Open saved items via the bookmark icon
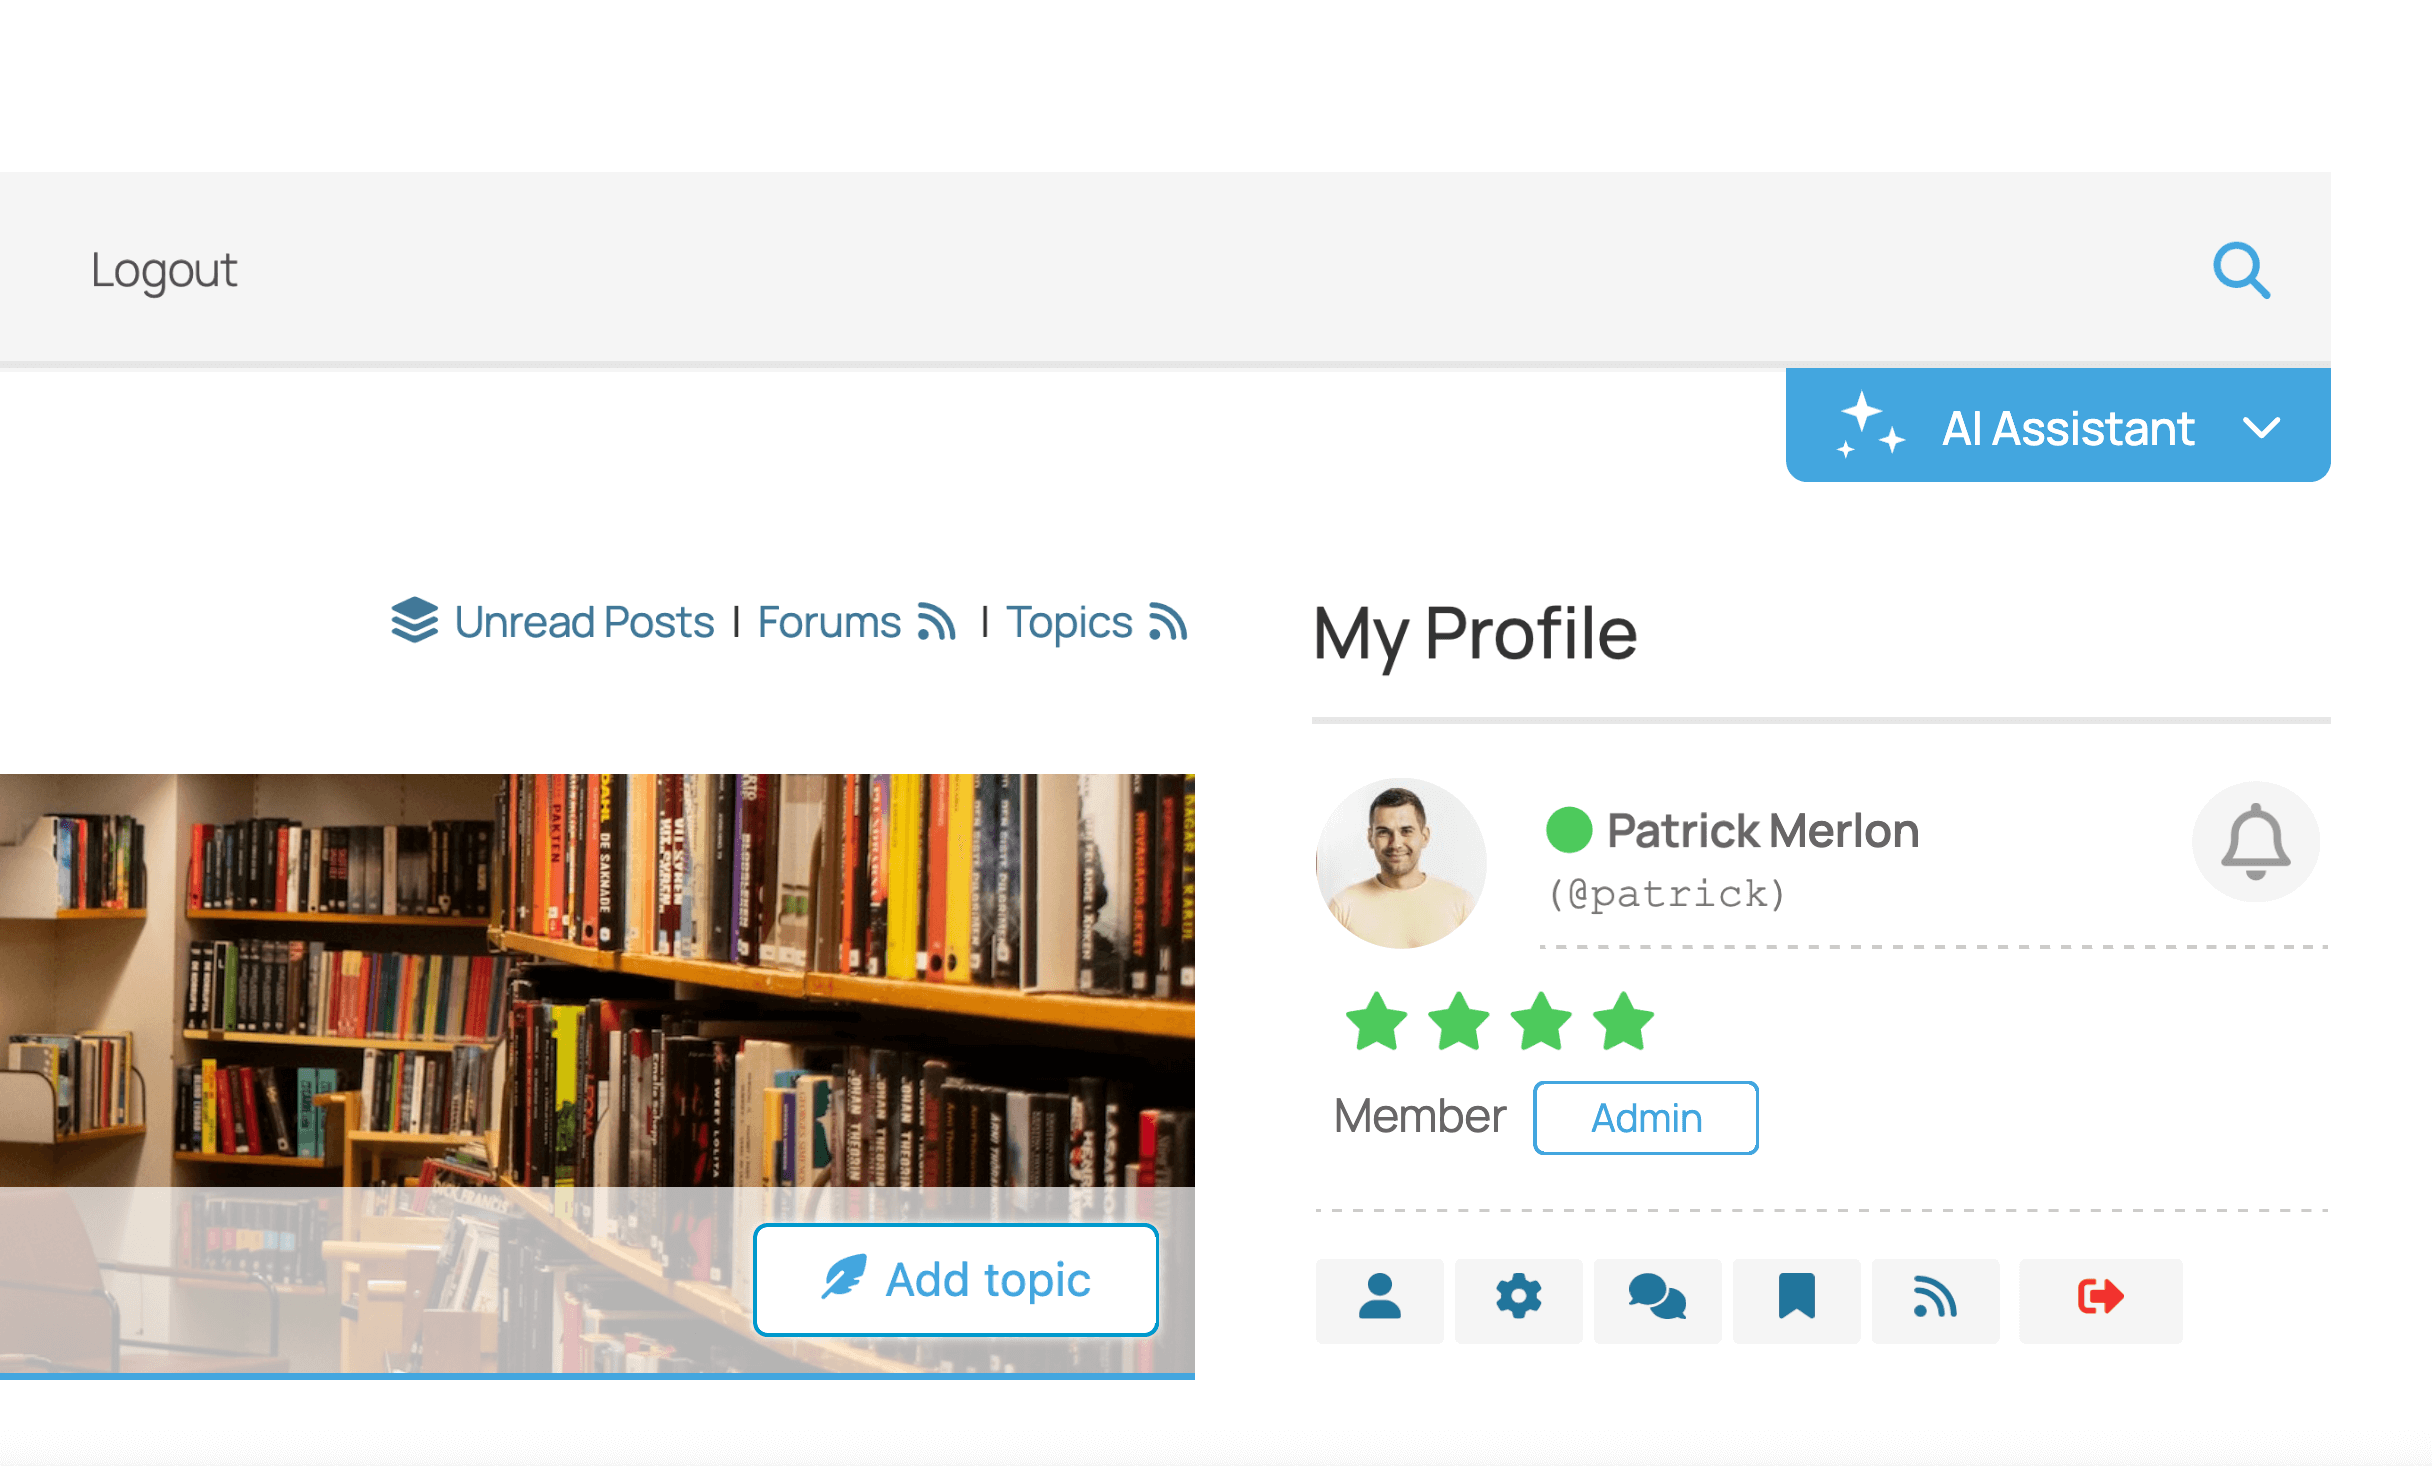Image resolution: width=2432 pixels, height=1466 pixels. (1796, 1299)
